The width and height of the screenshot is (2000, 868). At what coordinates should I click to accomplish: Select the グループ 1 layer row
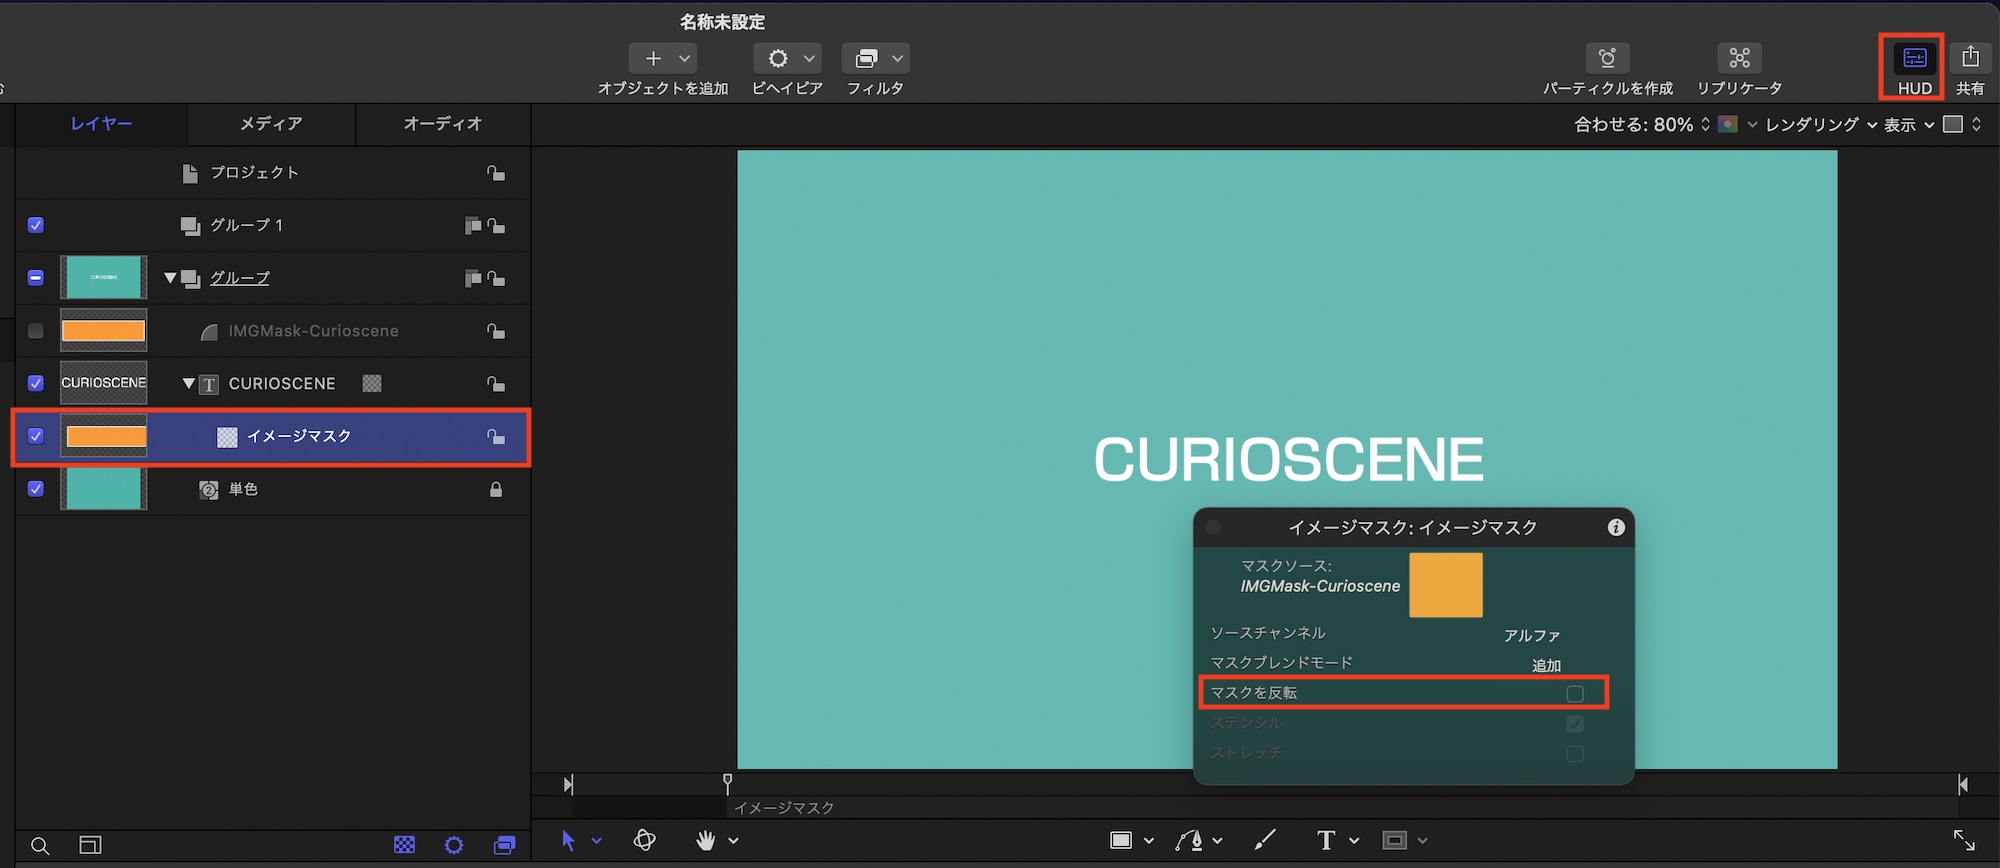(x=246, y=226)
